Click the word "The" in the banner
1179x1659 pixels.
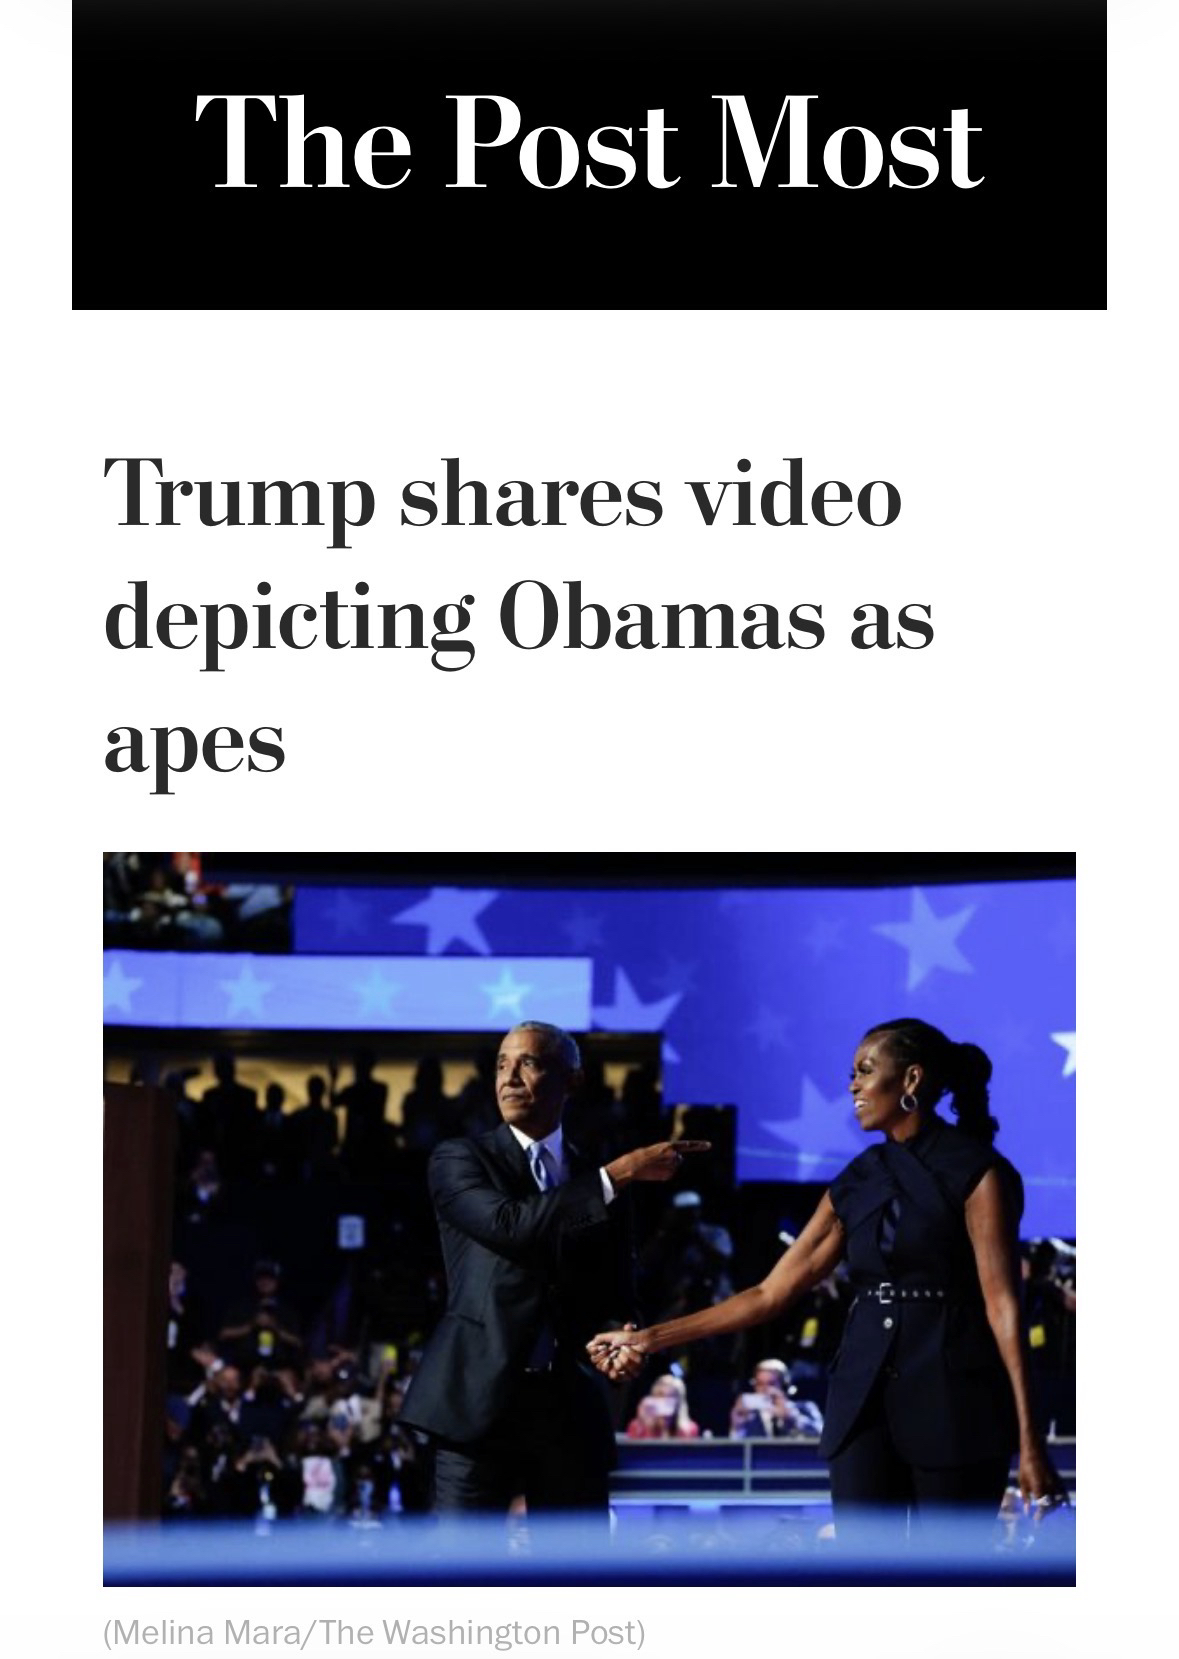click(303, 143)
